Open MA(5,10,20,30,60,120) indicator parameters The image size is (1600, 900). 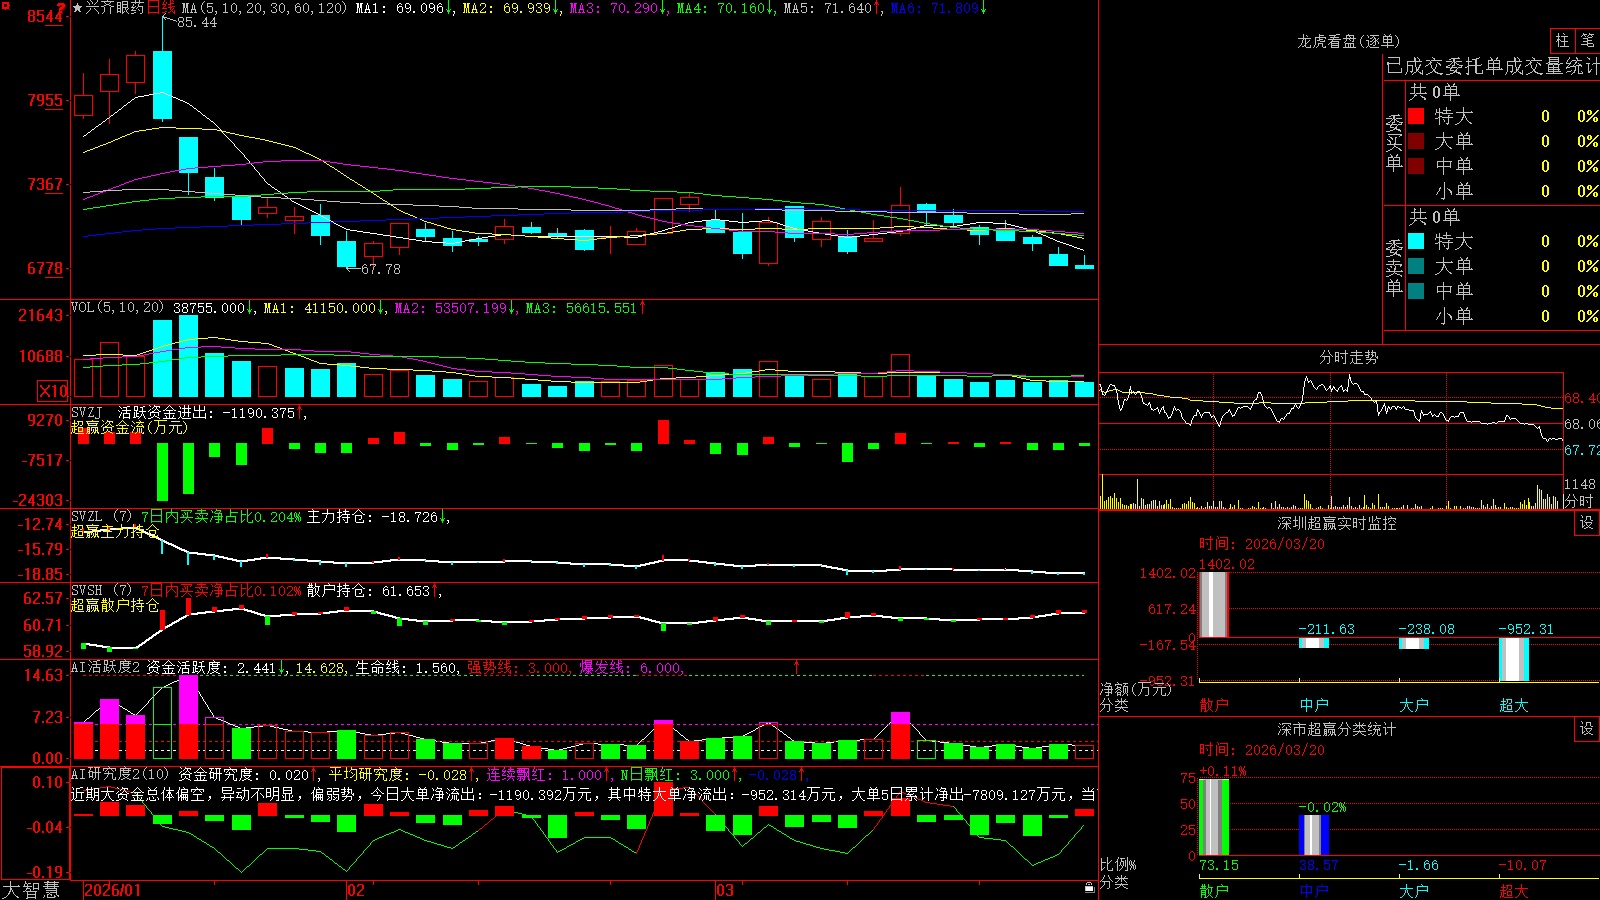[x=264, y=8]
